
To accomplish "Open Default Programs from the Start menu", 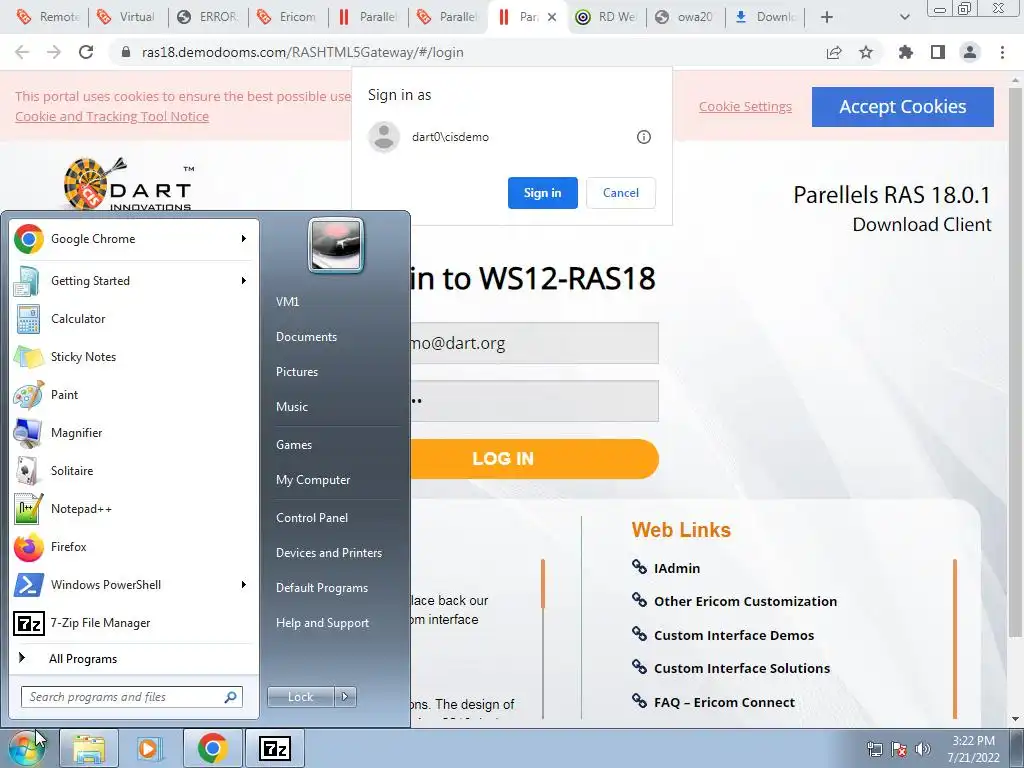I will coord(322,588).
